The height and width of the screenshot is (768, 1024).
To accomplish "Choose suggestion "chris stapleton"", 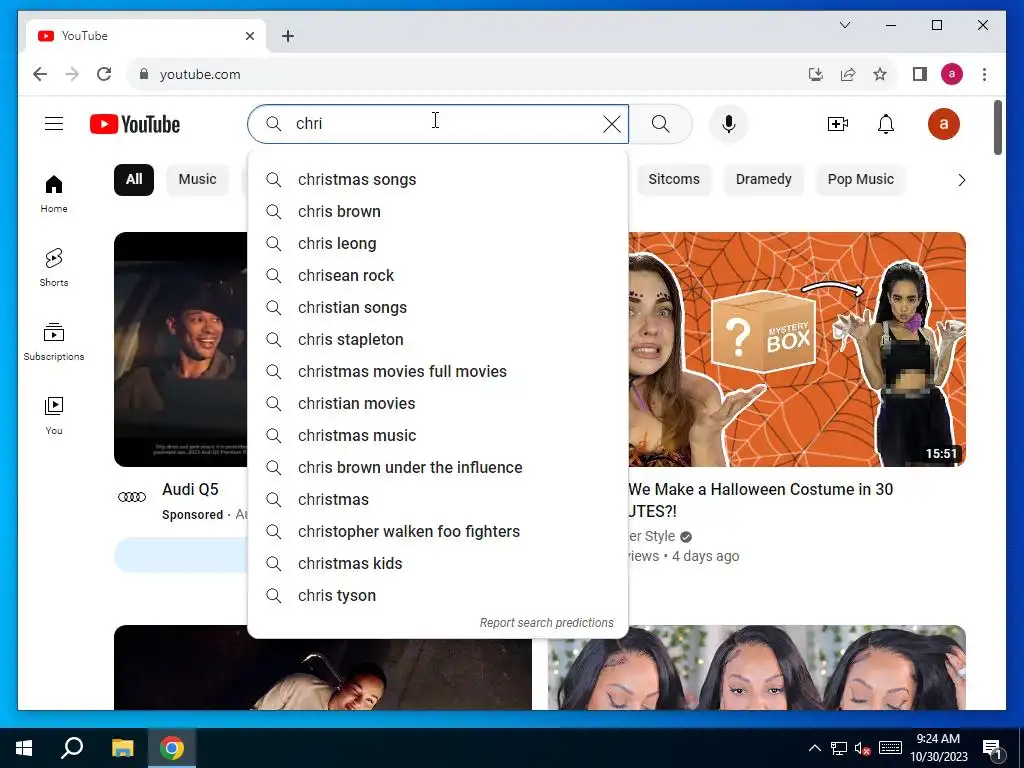I will coord(438,340).
